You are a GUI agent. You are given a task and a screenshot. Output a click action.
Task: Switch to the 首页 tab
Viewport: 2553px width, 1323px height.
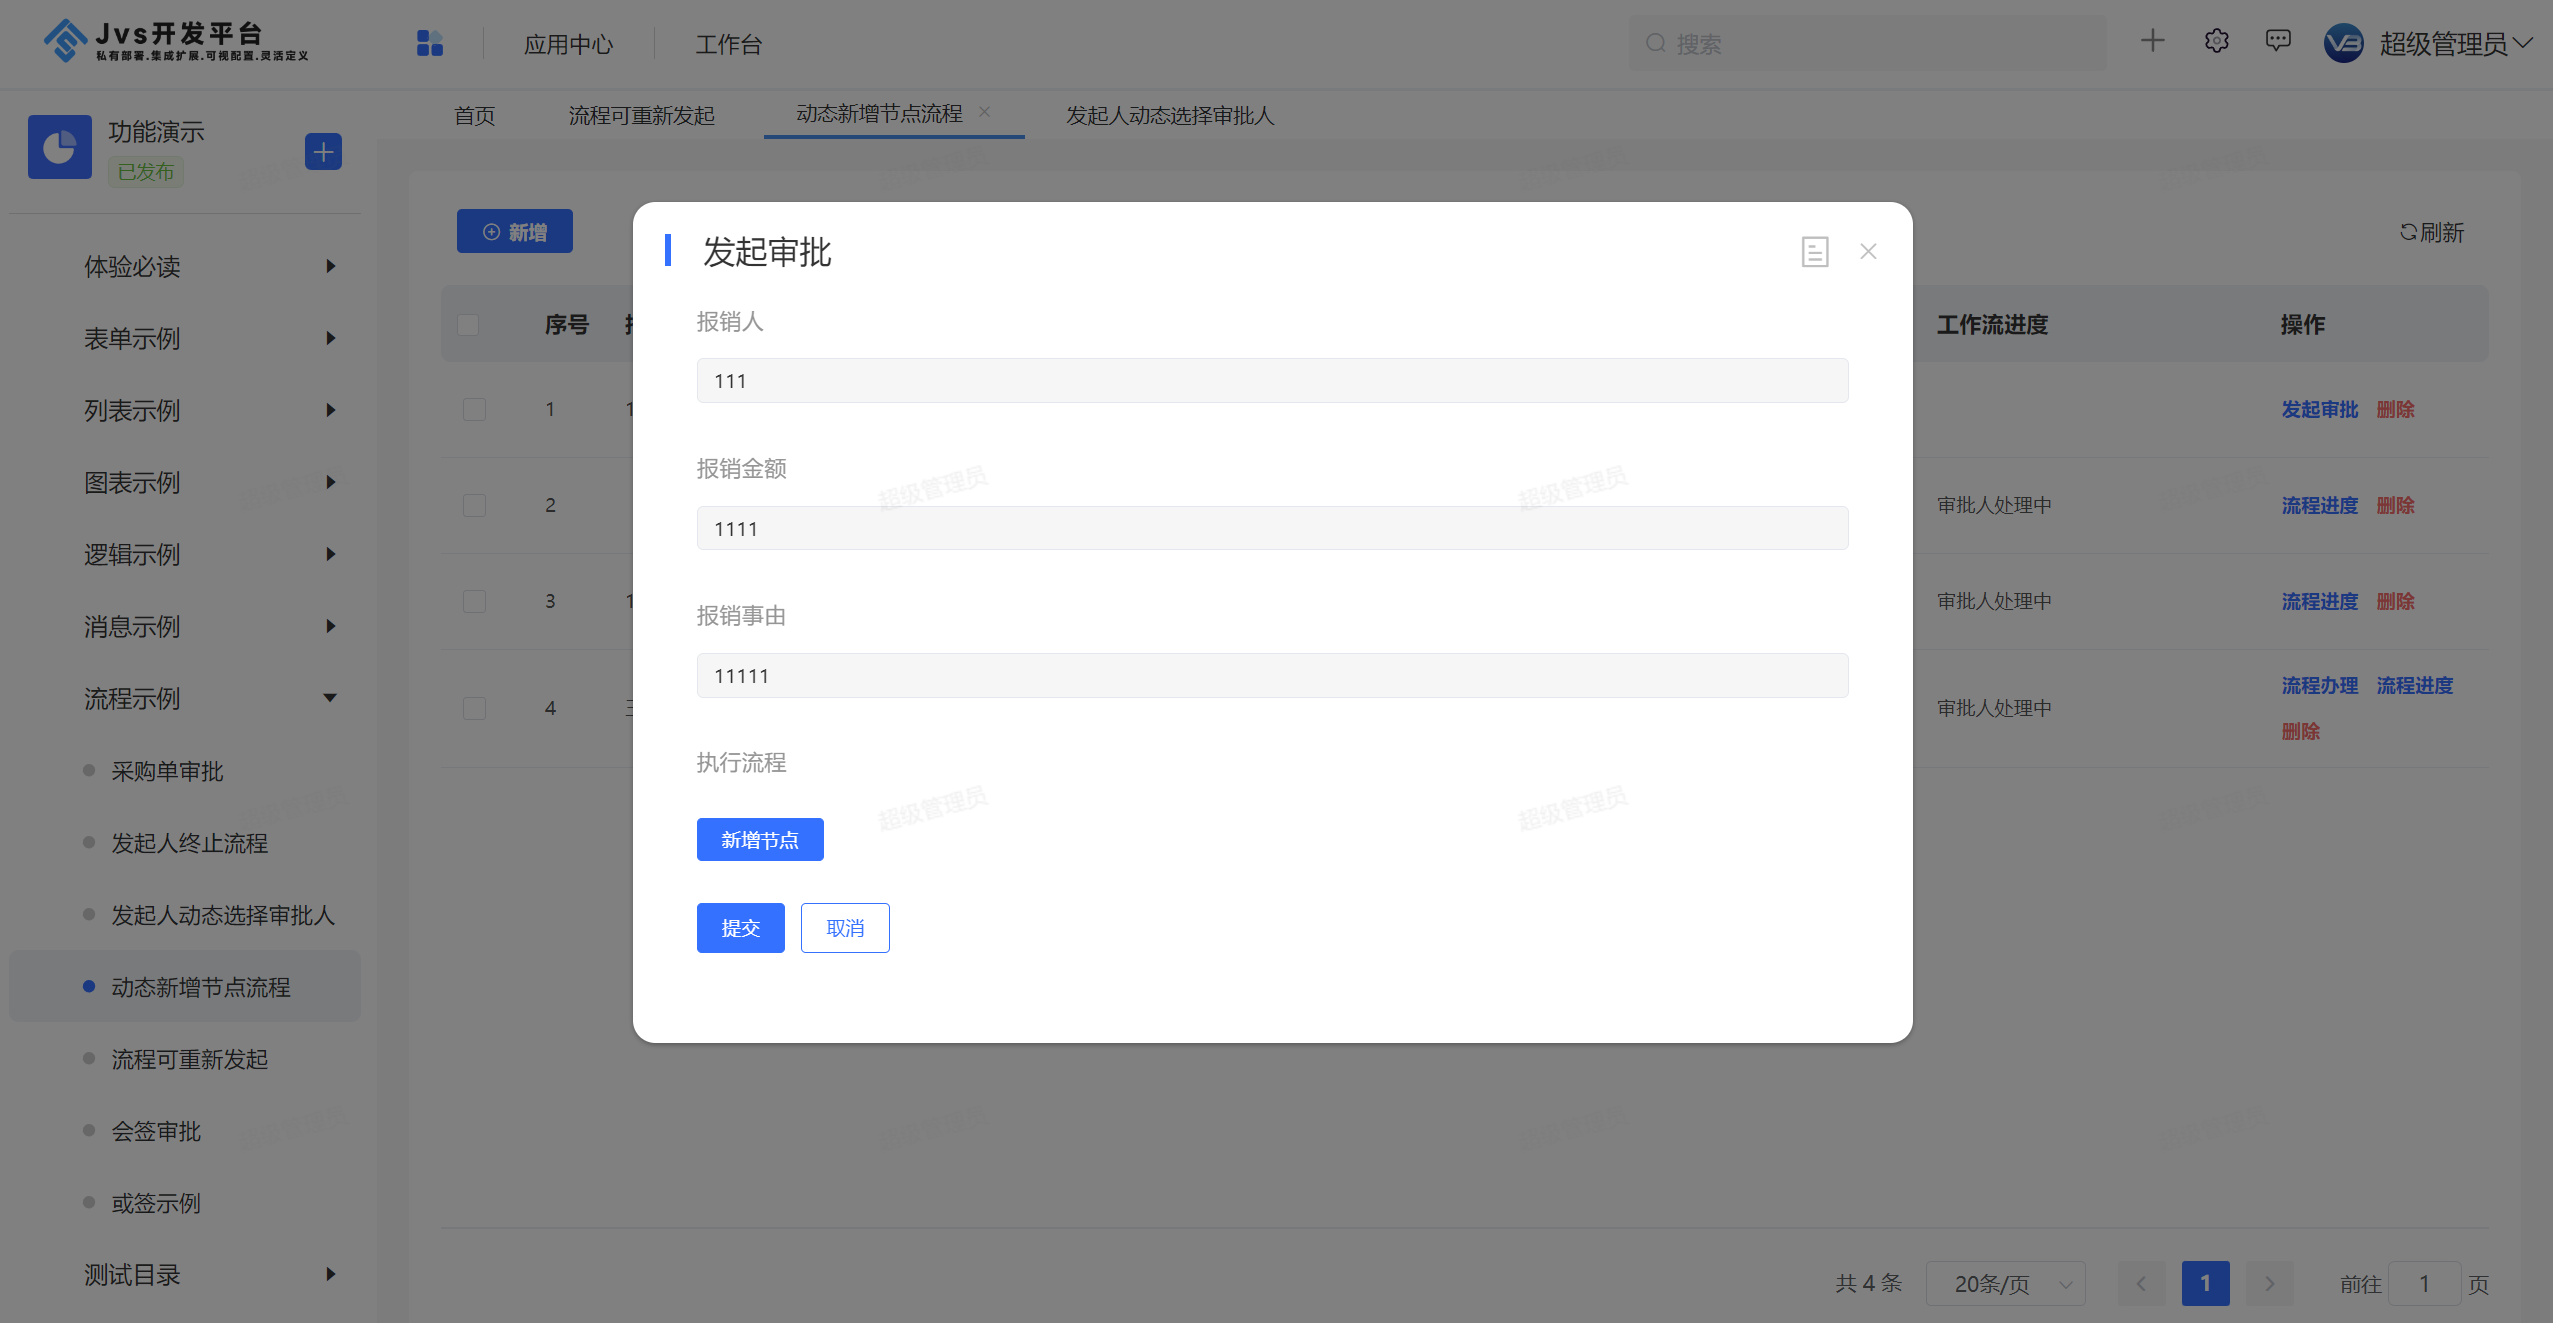pos(474,115)
